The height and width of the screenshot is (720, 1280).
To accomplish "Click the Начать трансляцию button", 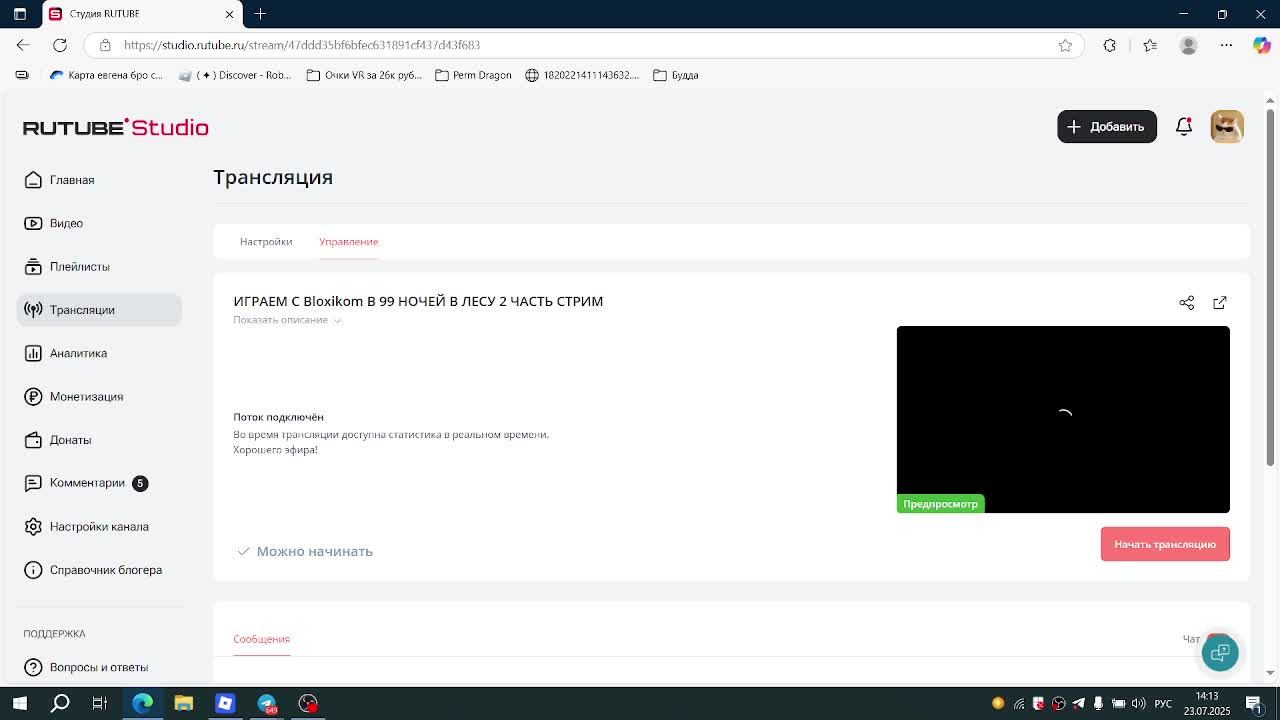I will [1165, 544].
